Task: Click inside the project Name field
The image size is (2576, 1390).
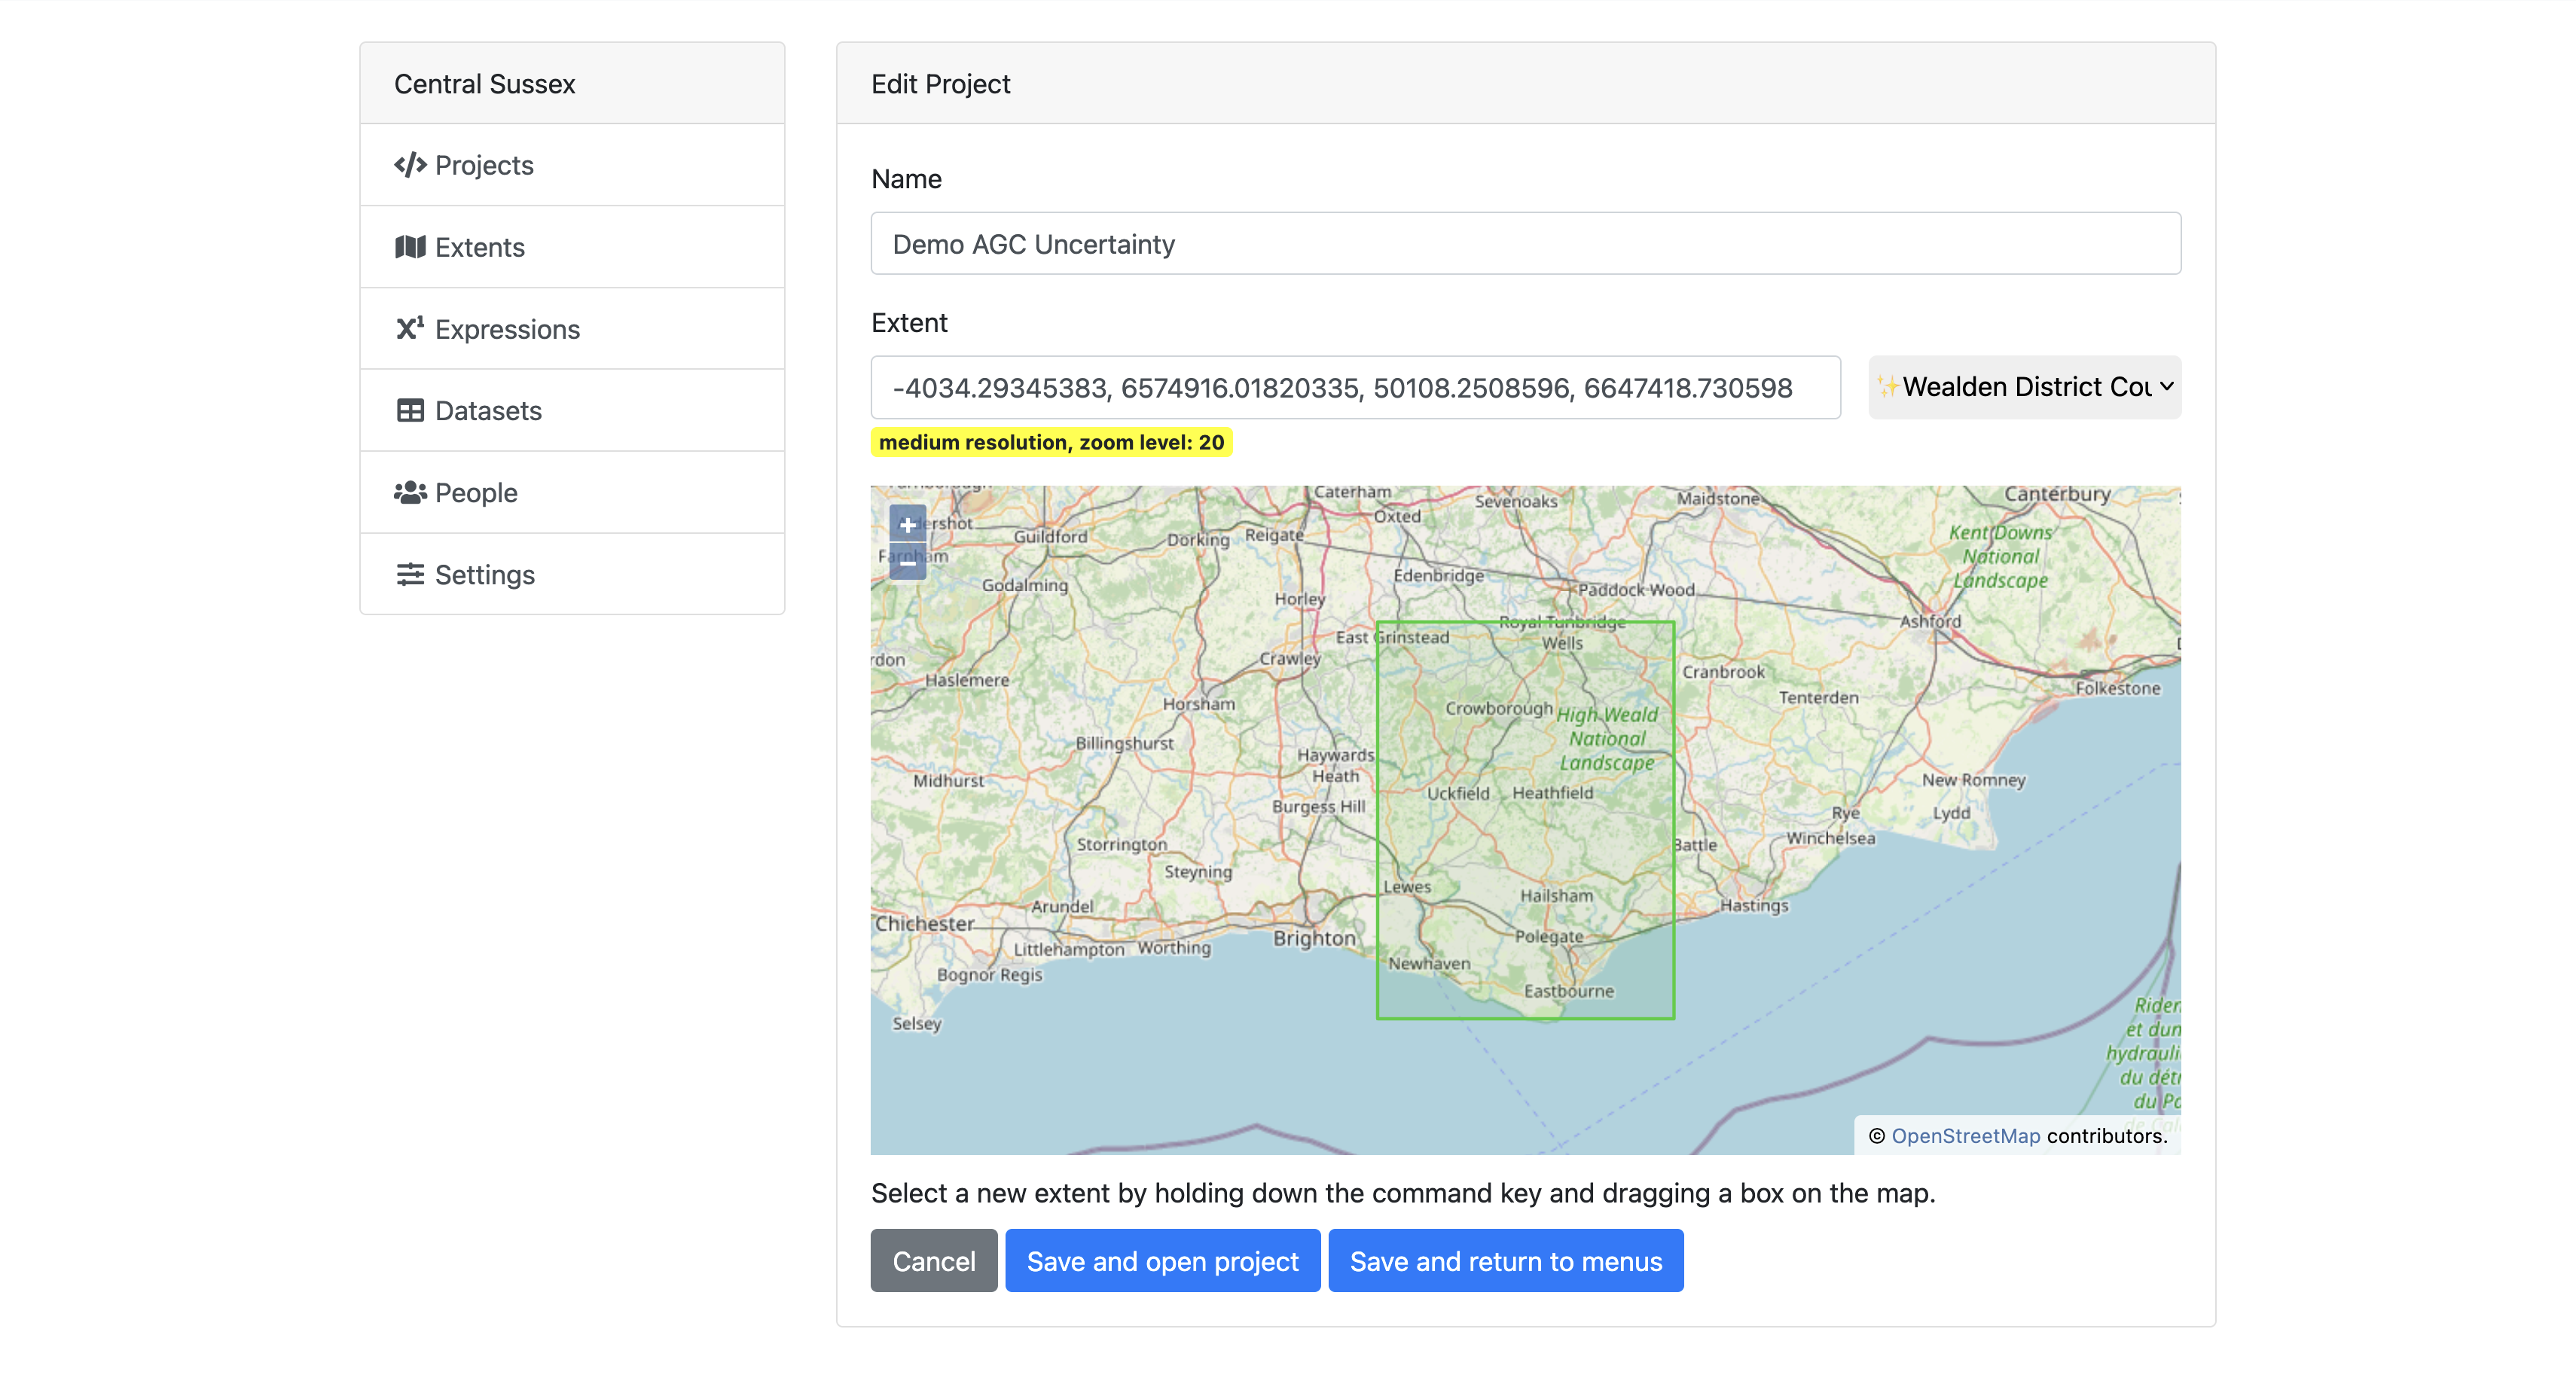Action: click(x=1525, y=244)
